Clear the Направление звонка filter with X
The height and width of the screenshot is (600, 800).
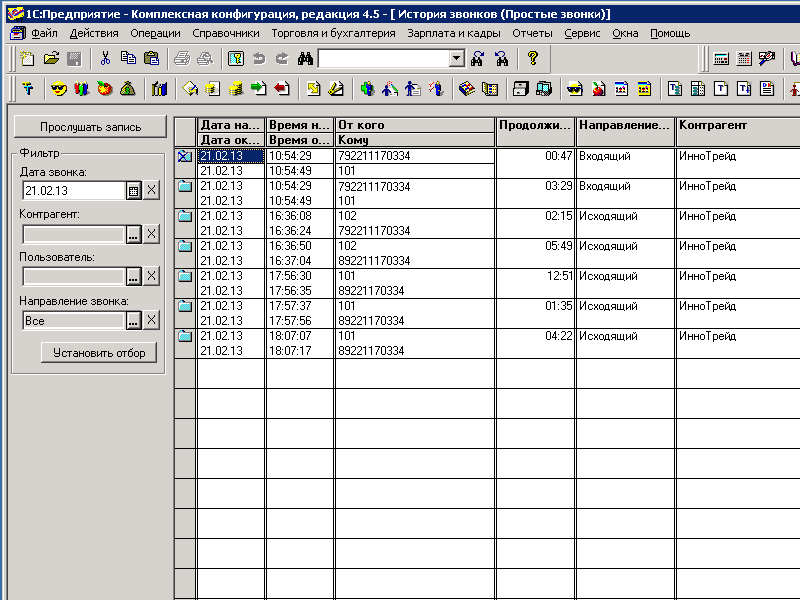pyautogui.click(x=152, y=321)
